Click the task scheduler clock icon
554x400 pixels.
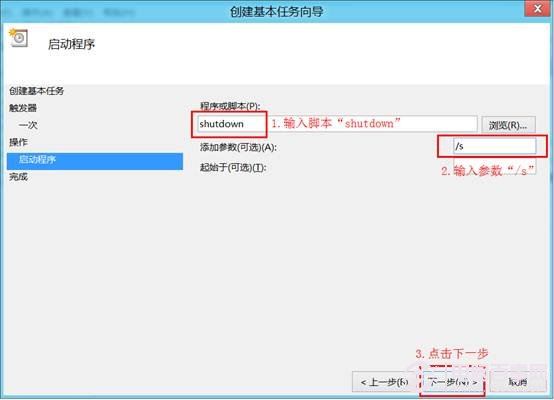coord(18,38)
